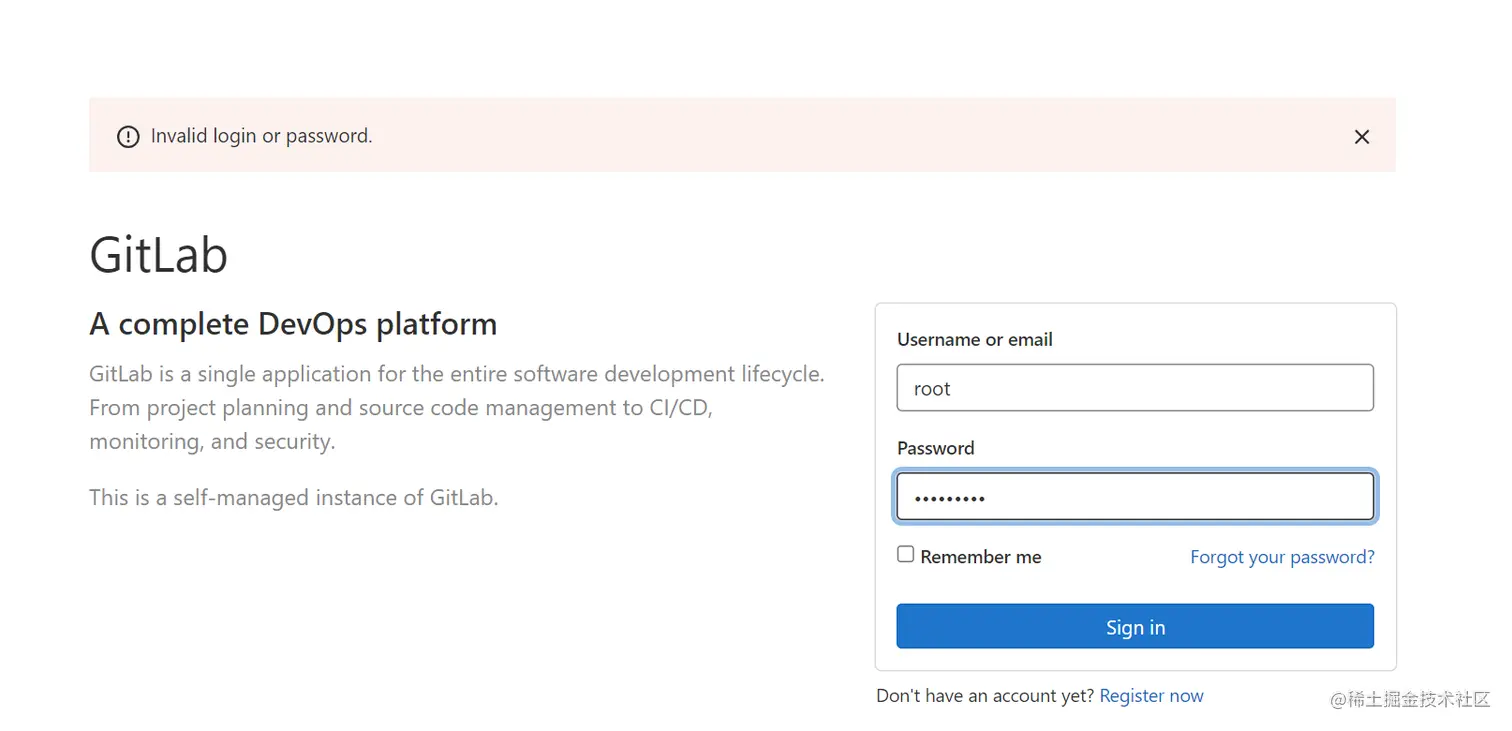Focus the masked password input field
The width and height of the screenshot is (1512, 731).
coord(1135,497)
